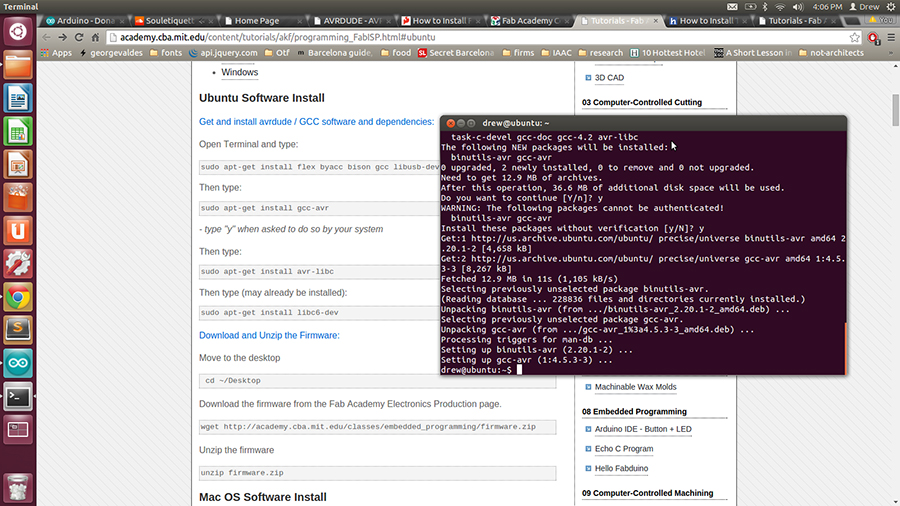Go back in Chrome browser
This screenshot has height=506, width=900.
pyautogui.click(x=46, y=37)
